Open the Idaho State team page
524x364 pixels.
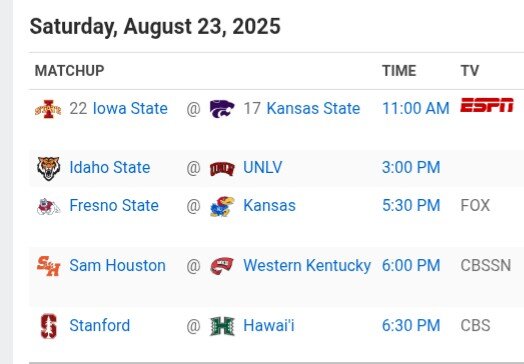[110, 167]
